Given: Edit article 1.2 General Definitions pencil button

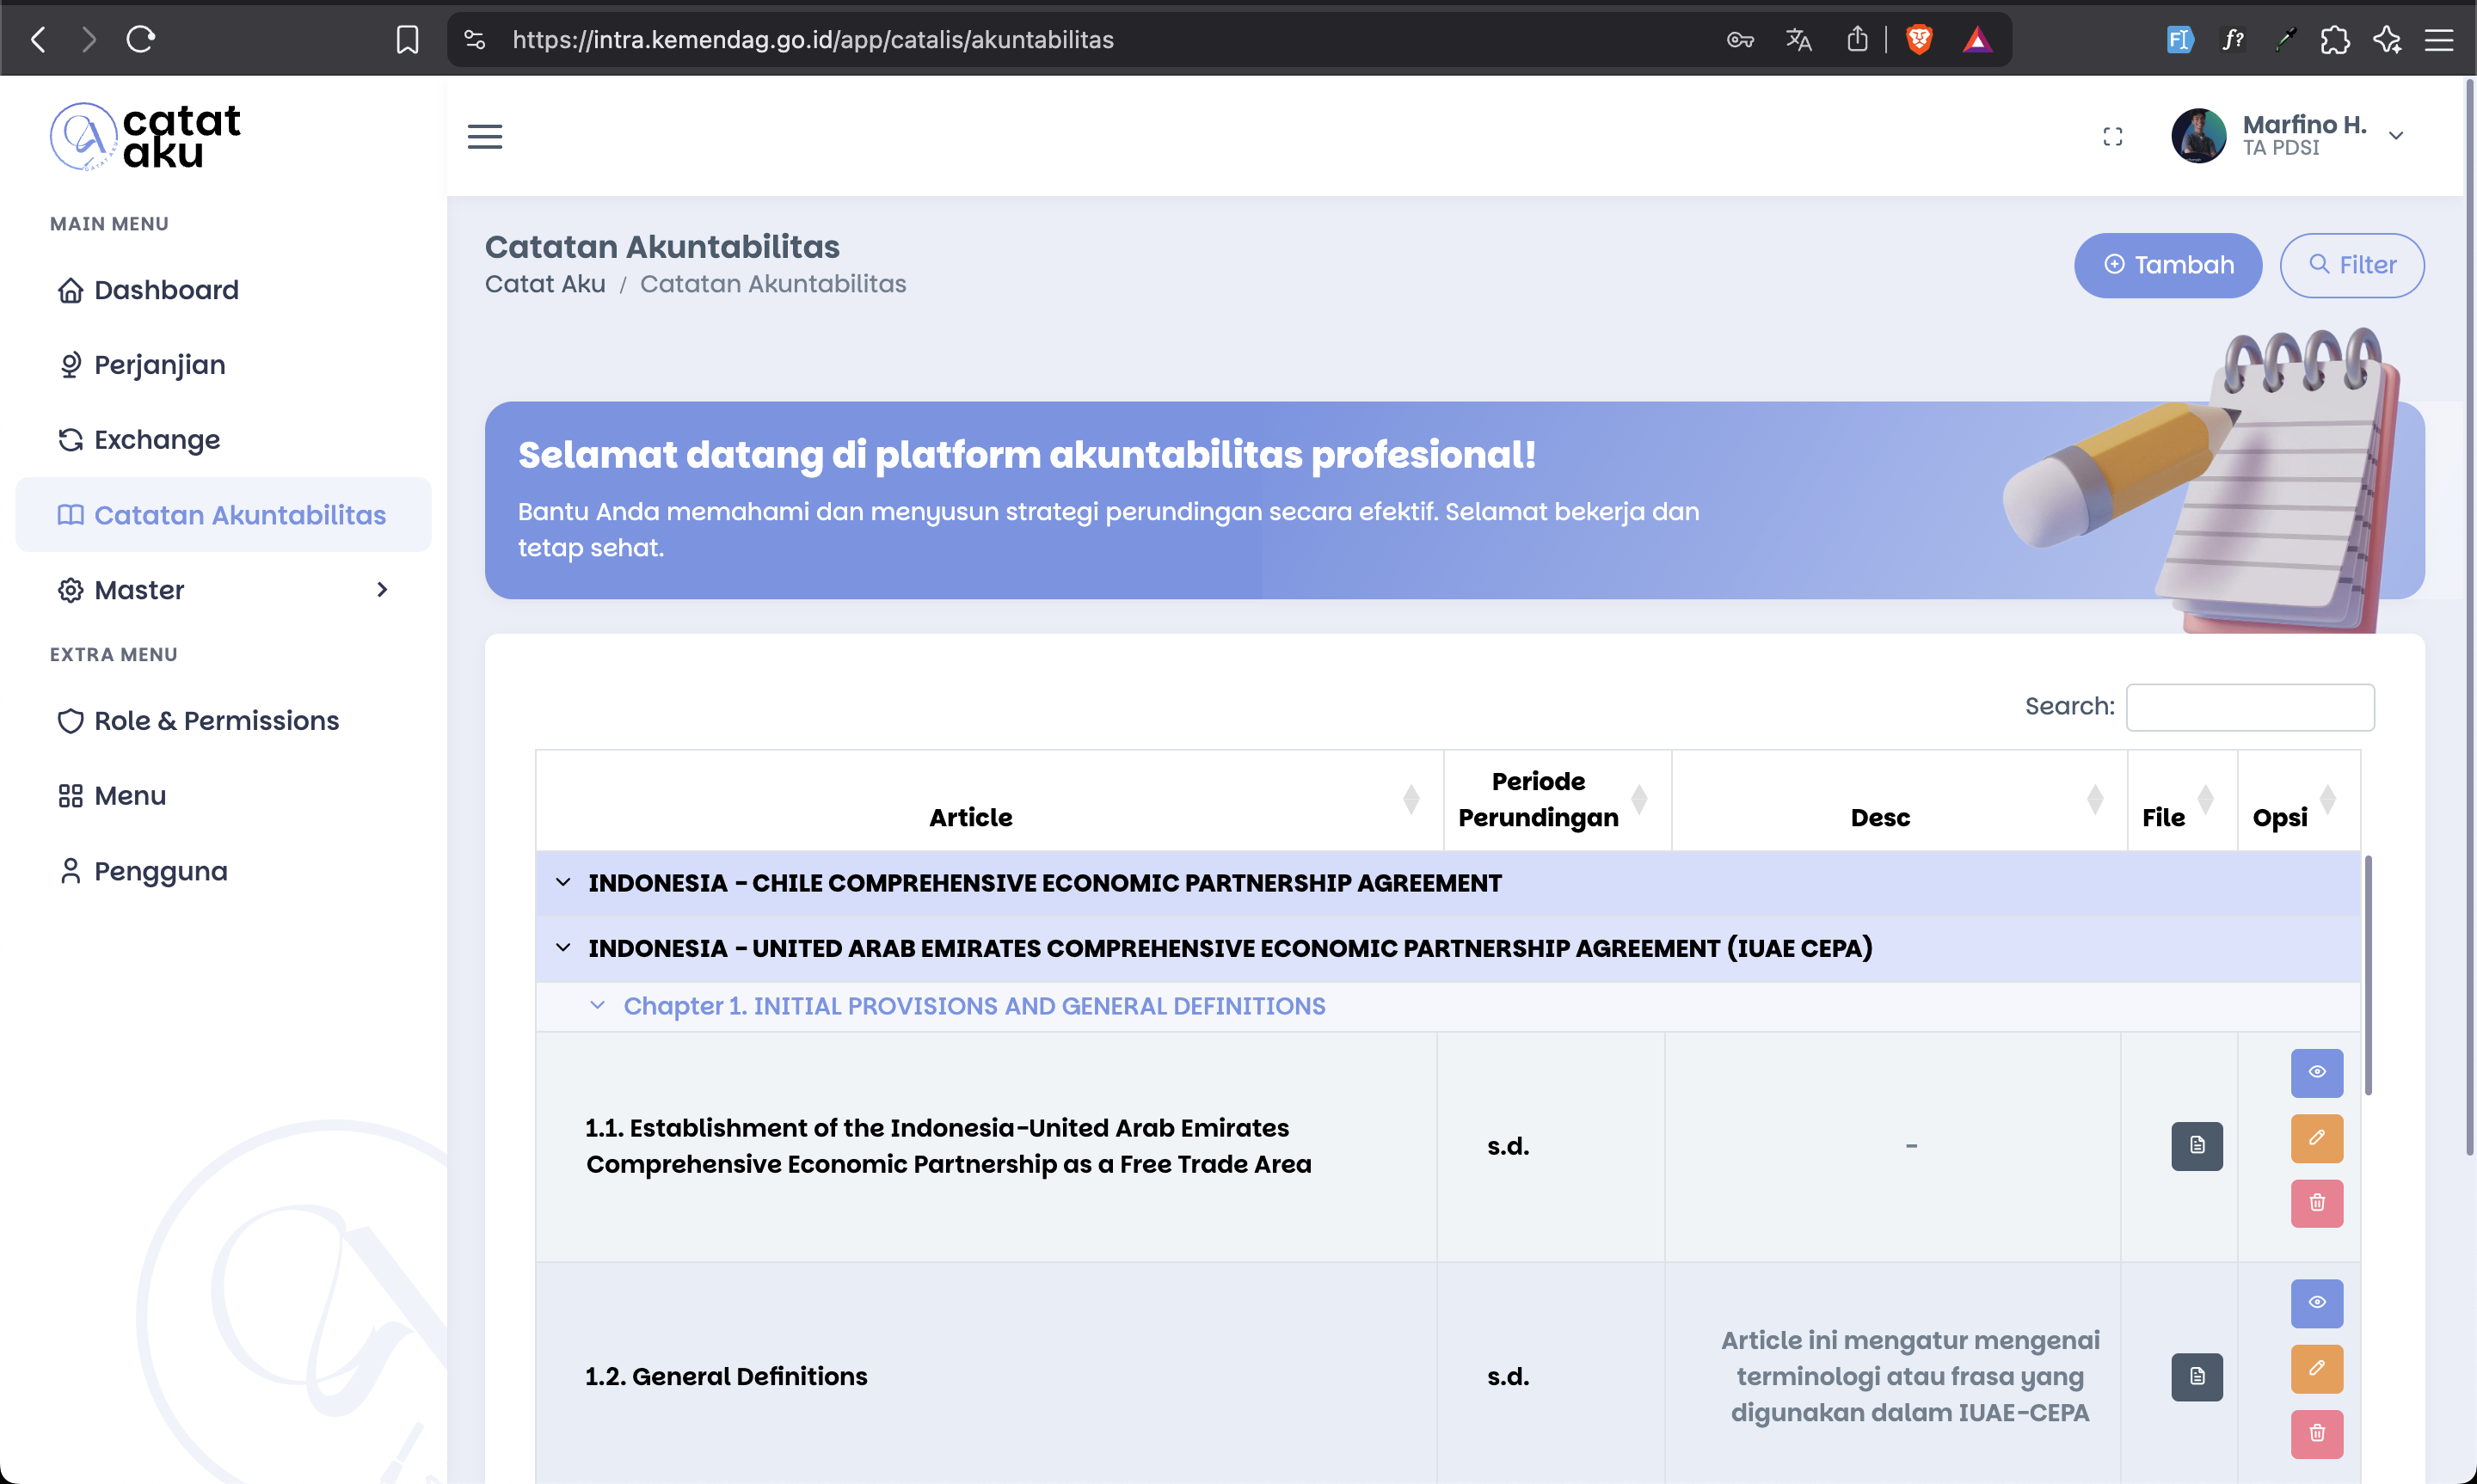Looking at the screenshot, I should tap(2316, 1369).
